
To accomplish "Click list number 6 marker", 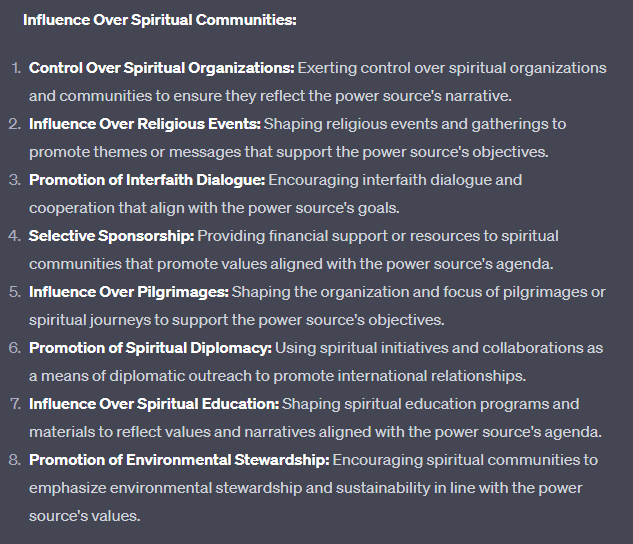I will tap(15, 348).
